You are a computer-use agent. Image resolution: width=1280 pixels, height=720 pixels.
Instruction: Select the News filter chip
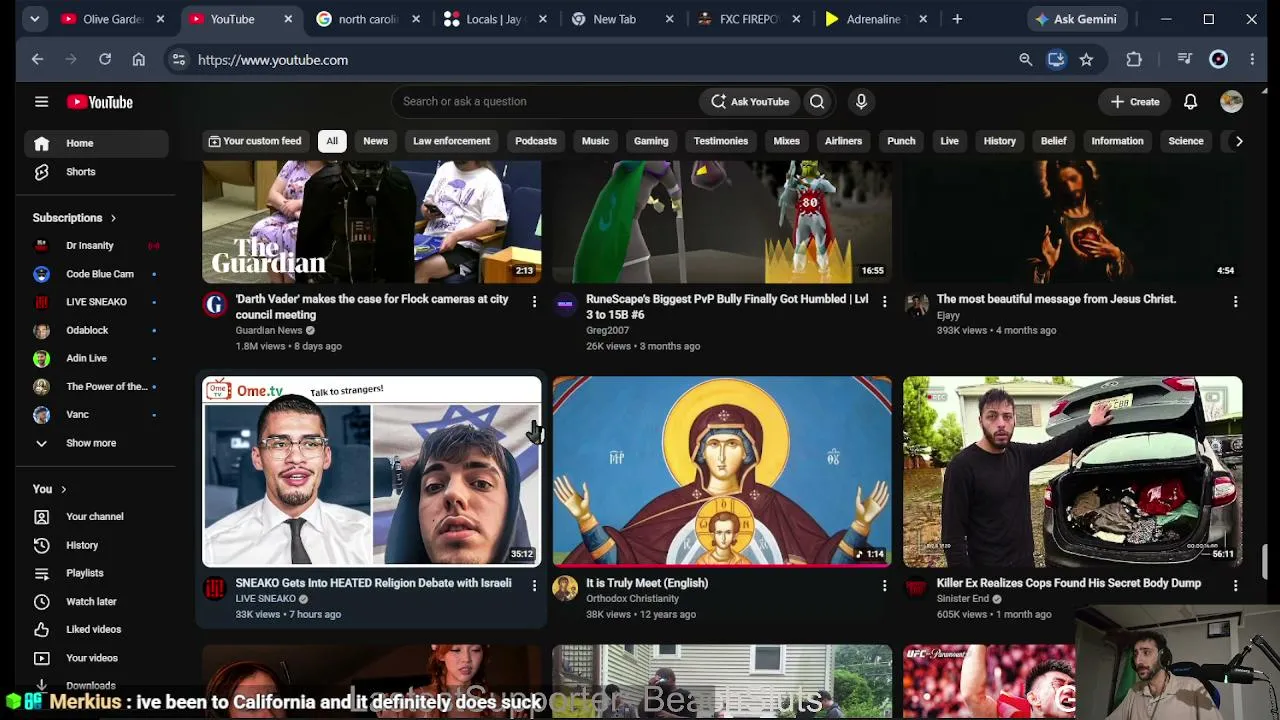[375, 141]
